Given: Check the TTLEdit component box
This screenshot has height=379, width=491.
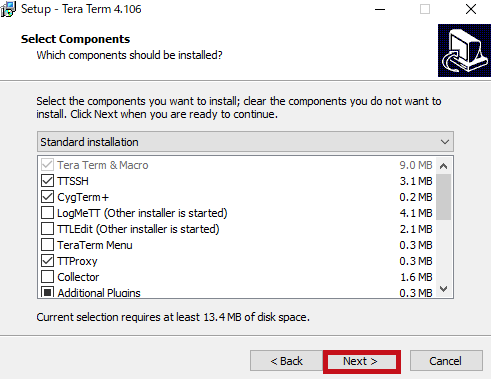Looking at the screenshot, I should coord(47,229).
